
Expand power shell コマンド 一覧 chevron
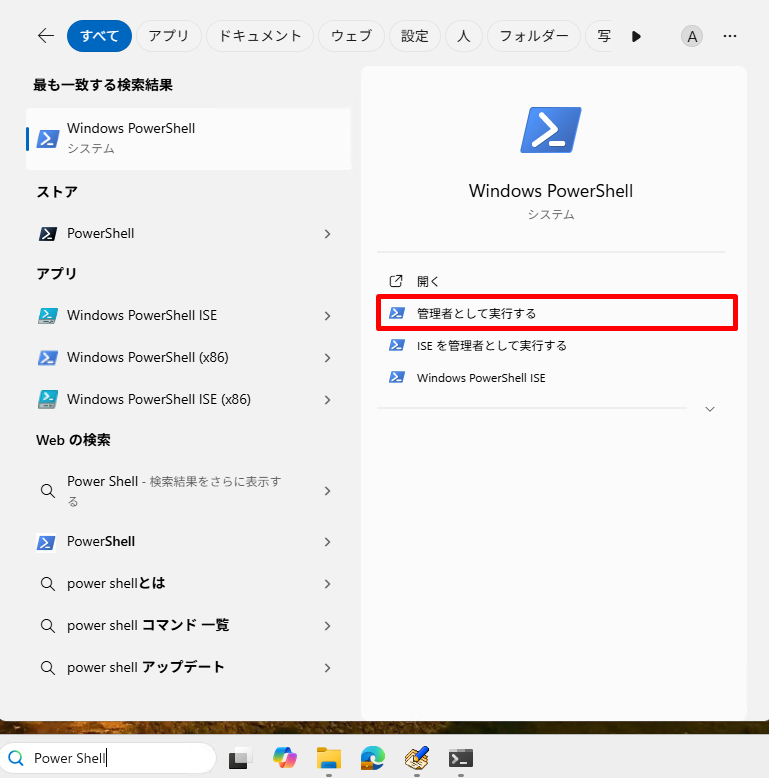[x=327, y=626]
